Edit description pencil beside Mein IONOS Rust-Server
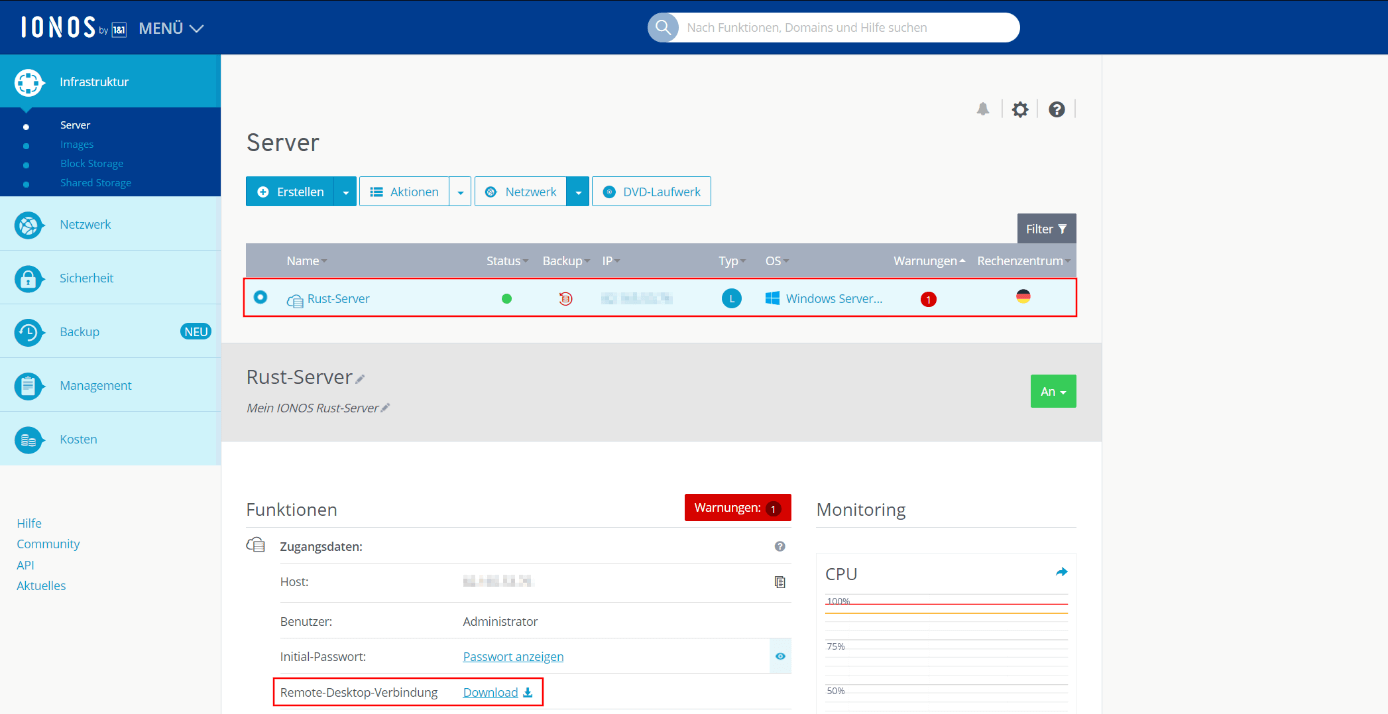 pyautogui.click(x=385, y=408)
